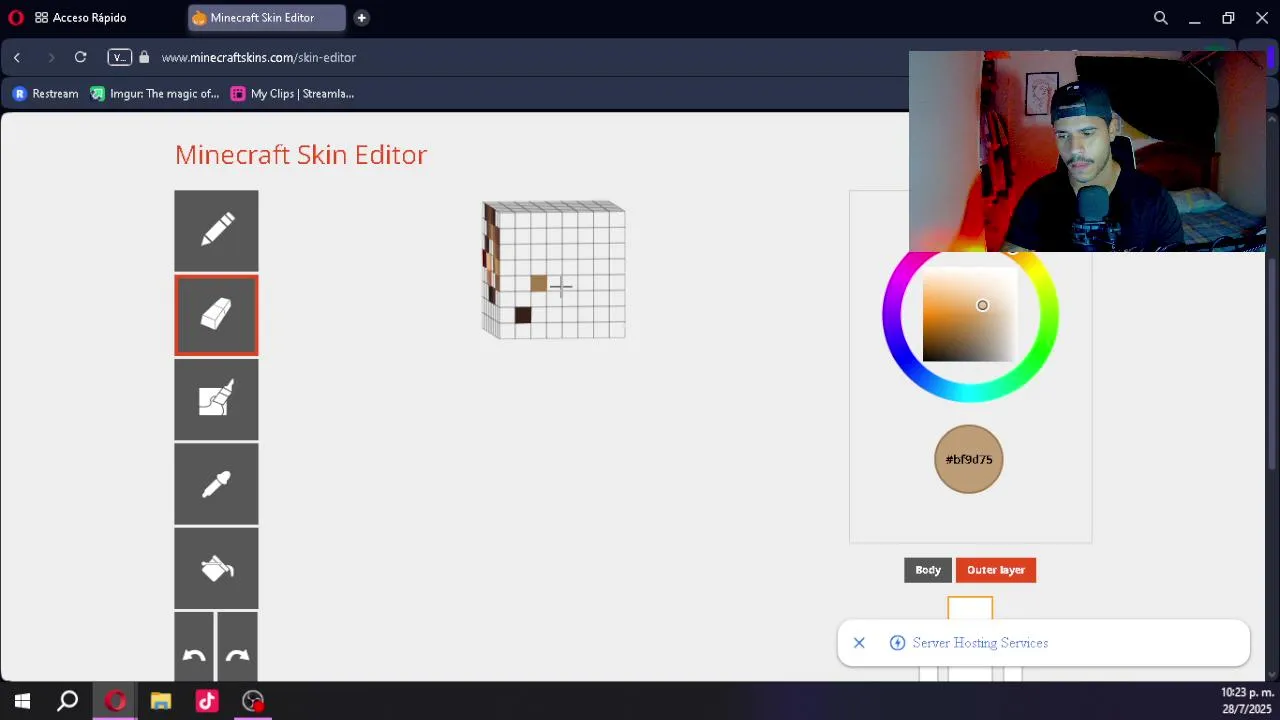Image resolution: width=1280 pixels, height=720 pixels.
Task: Open a new browser tab
Action: pyautogui.click(x=361, y=18)
